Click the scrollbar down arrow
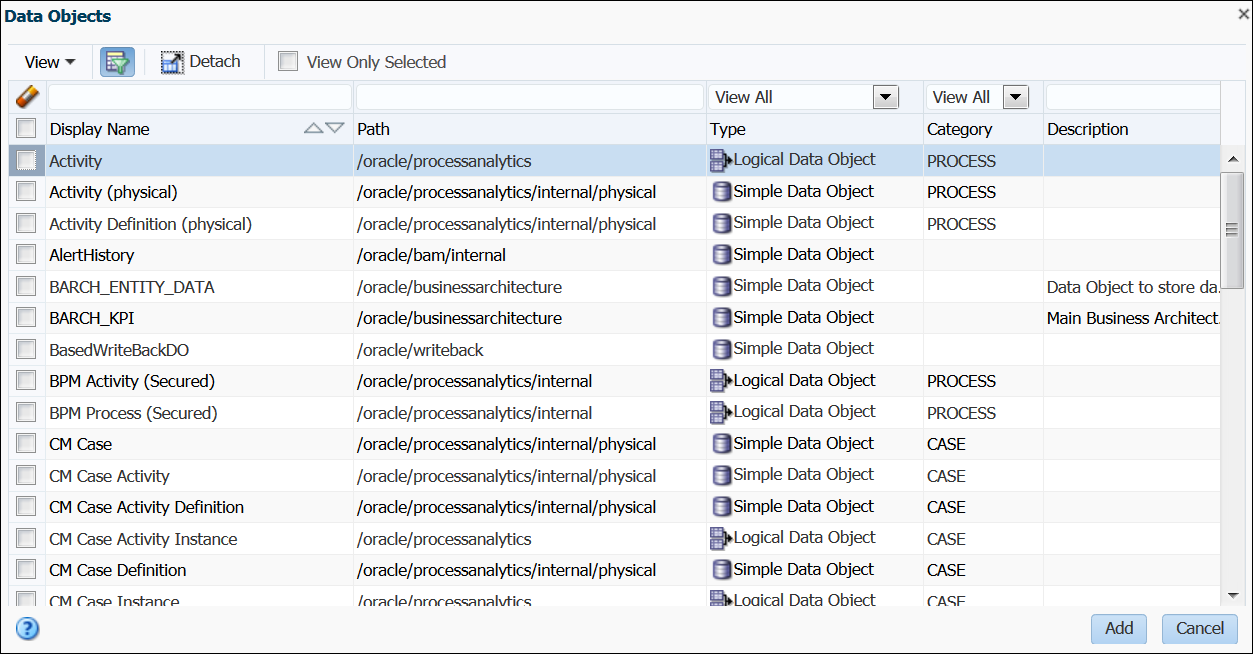 1234,595
